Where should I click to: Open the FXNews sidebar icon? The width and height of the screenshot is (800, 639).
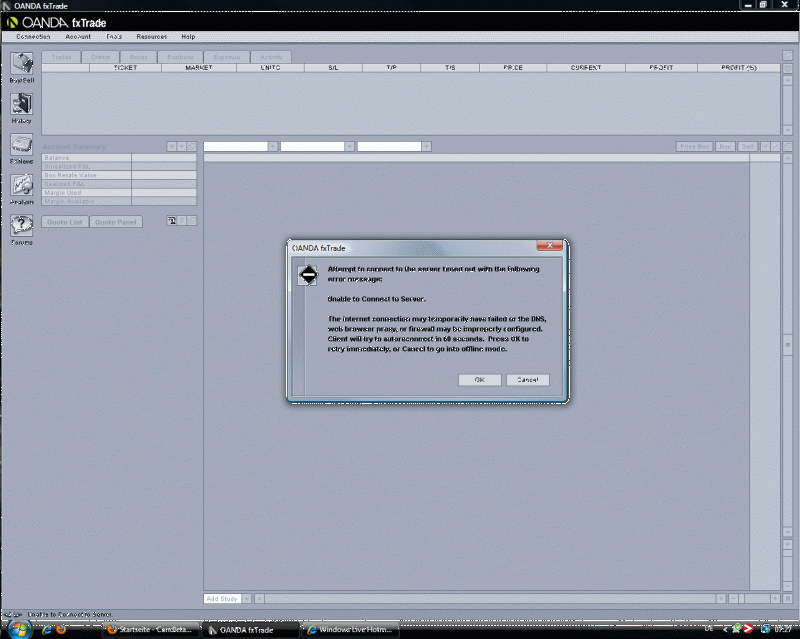21,145
